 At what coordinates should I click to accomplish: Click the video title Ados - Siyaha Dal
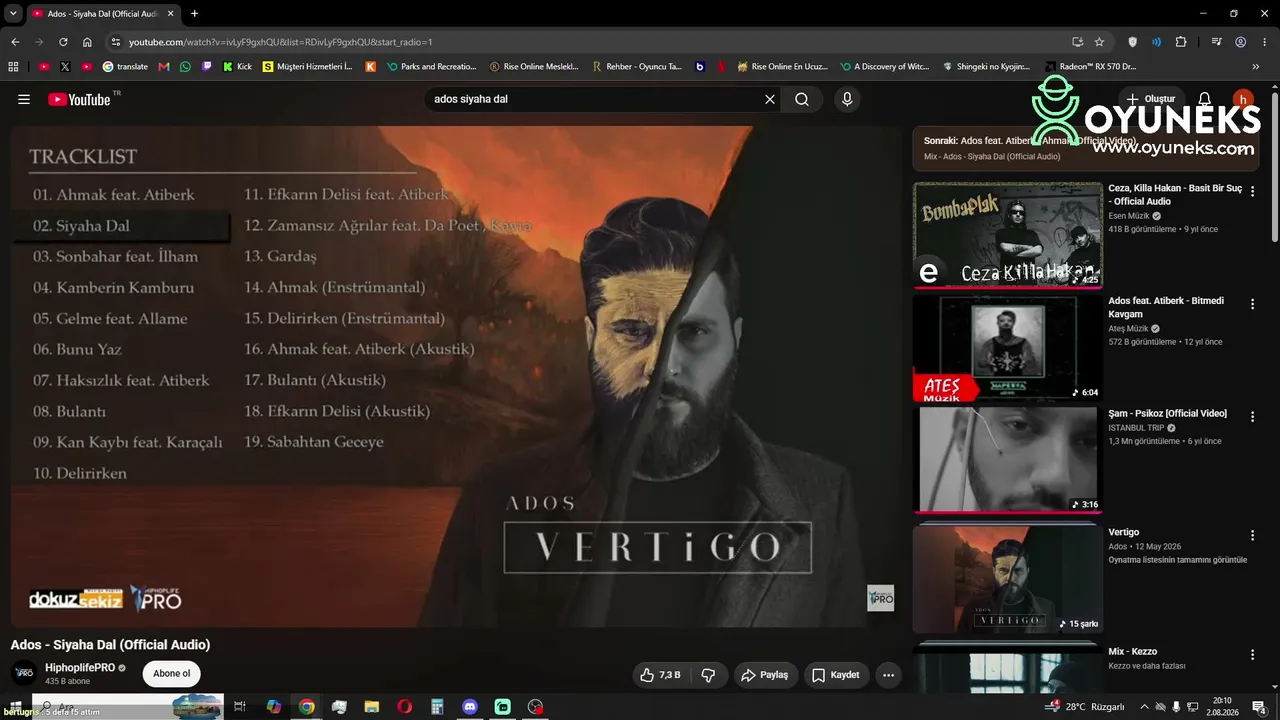(110, 645)
